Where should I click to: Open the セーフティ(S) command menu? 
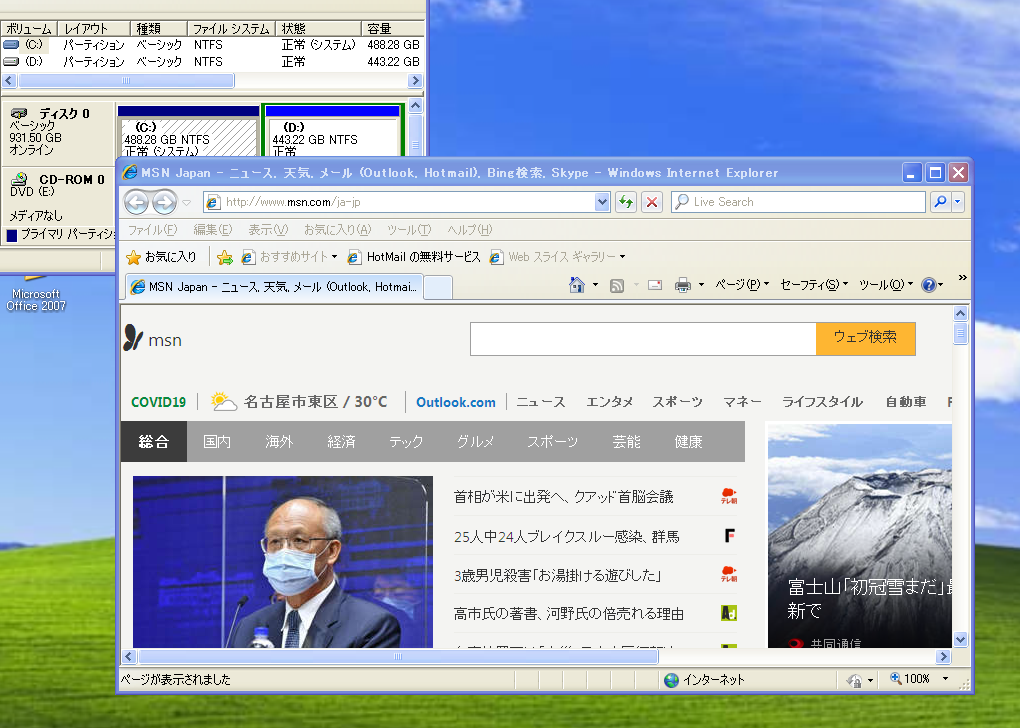pos(814,284)
